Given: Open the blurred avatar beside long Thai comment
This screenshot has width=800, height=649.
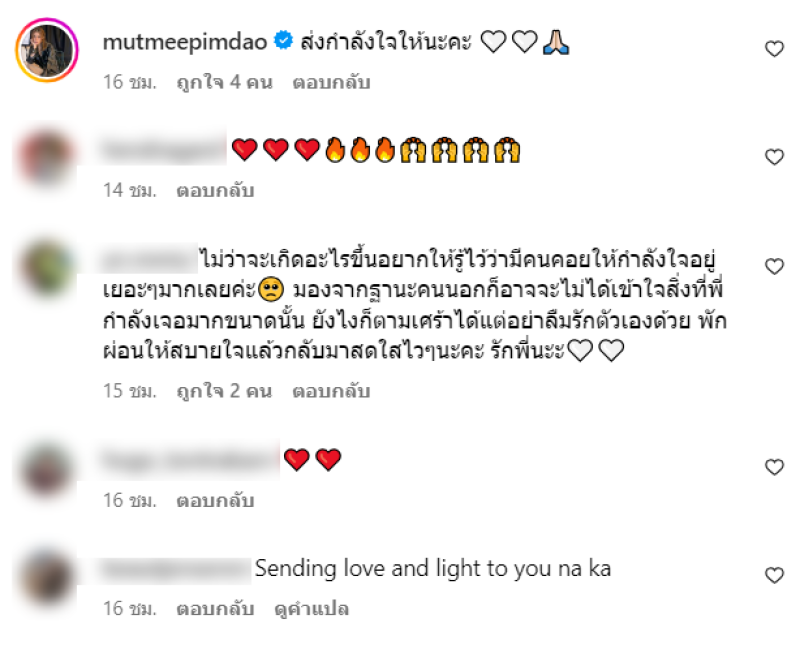Looking at the screenshot, I should point(46,267).
